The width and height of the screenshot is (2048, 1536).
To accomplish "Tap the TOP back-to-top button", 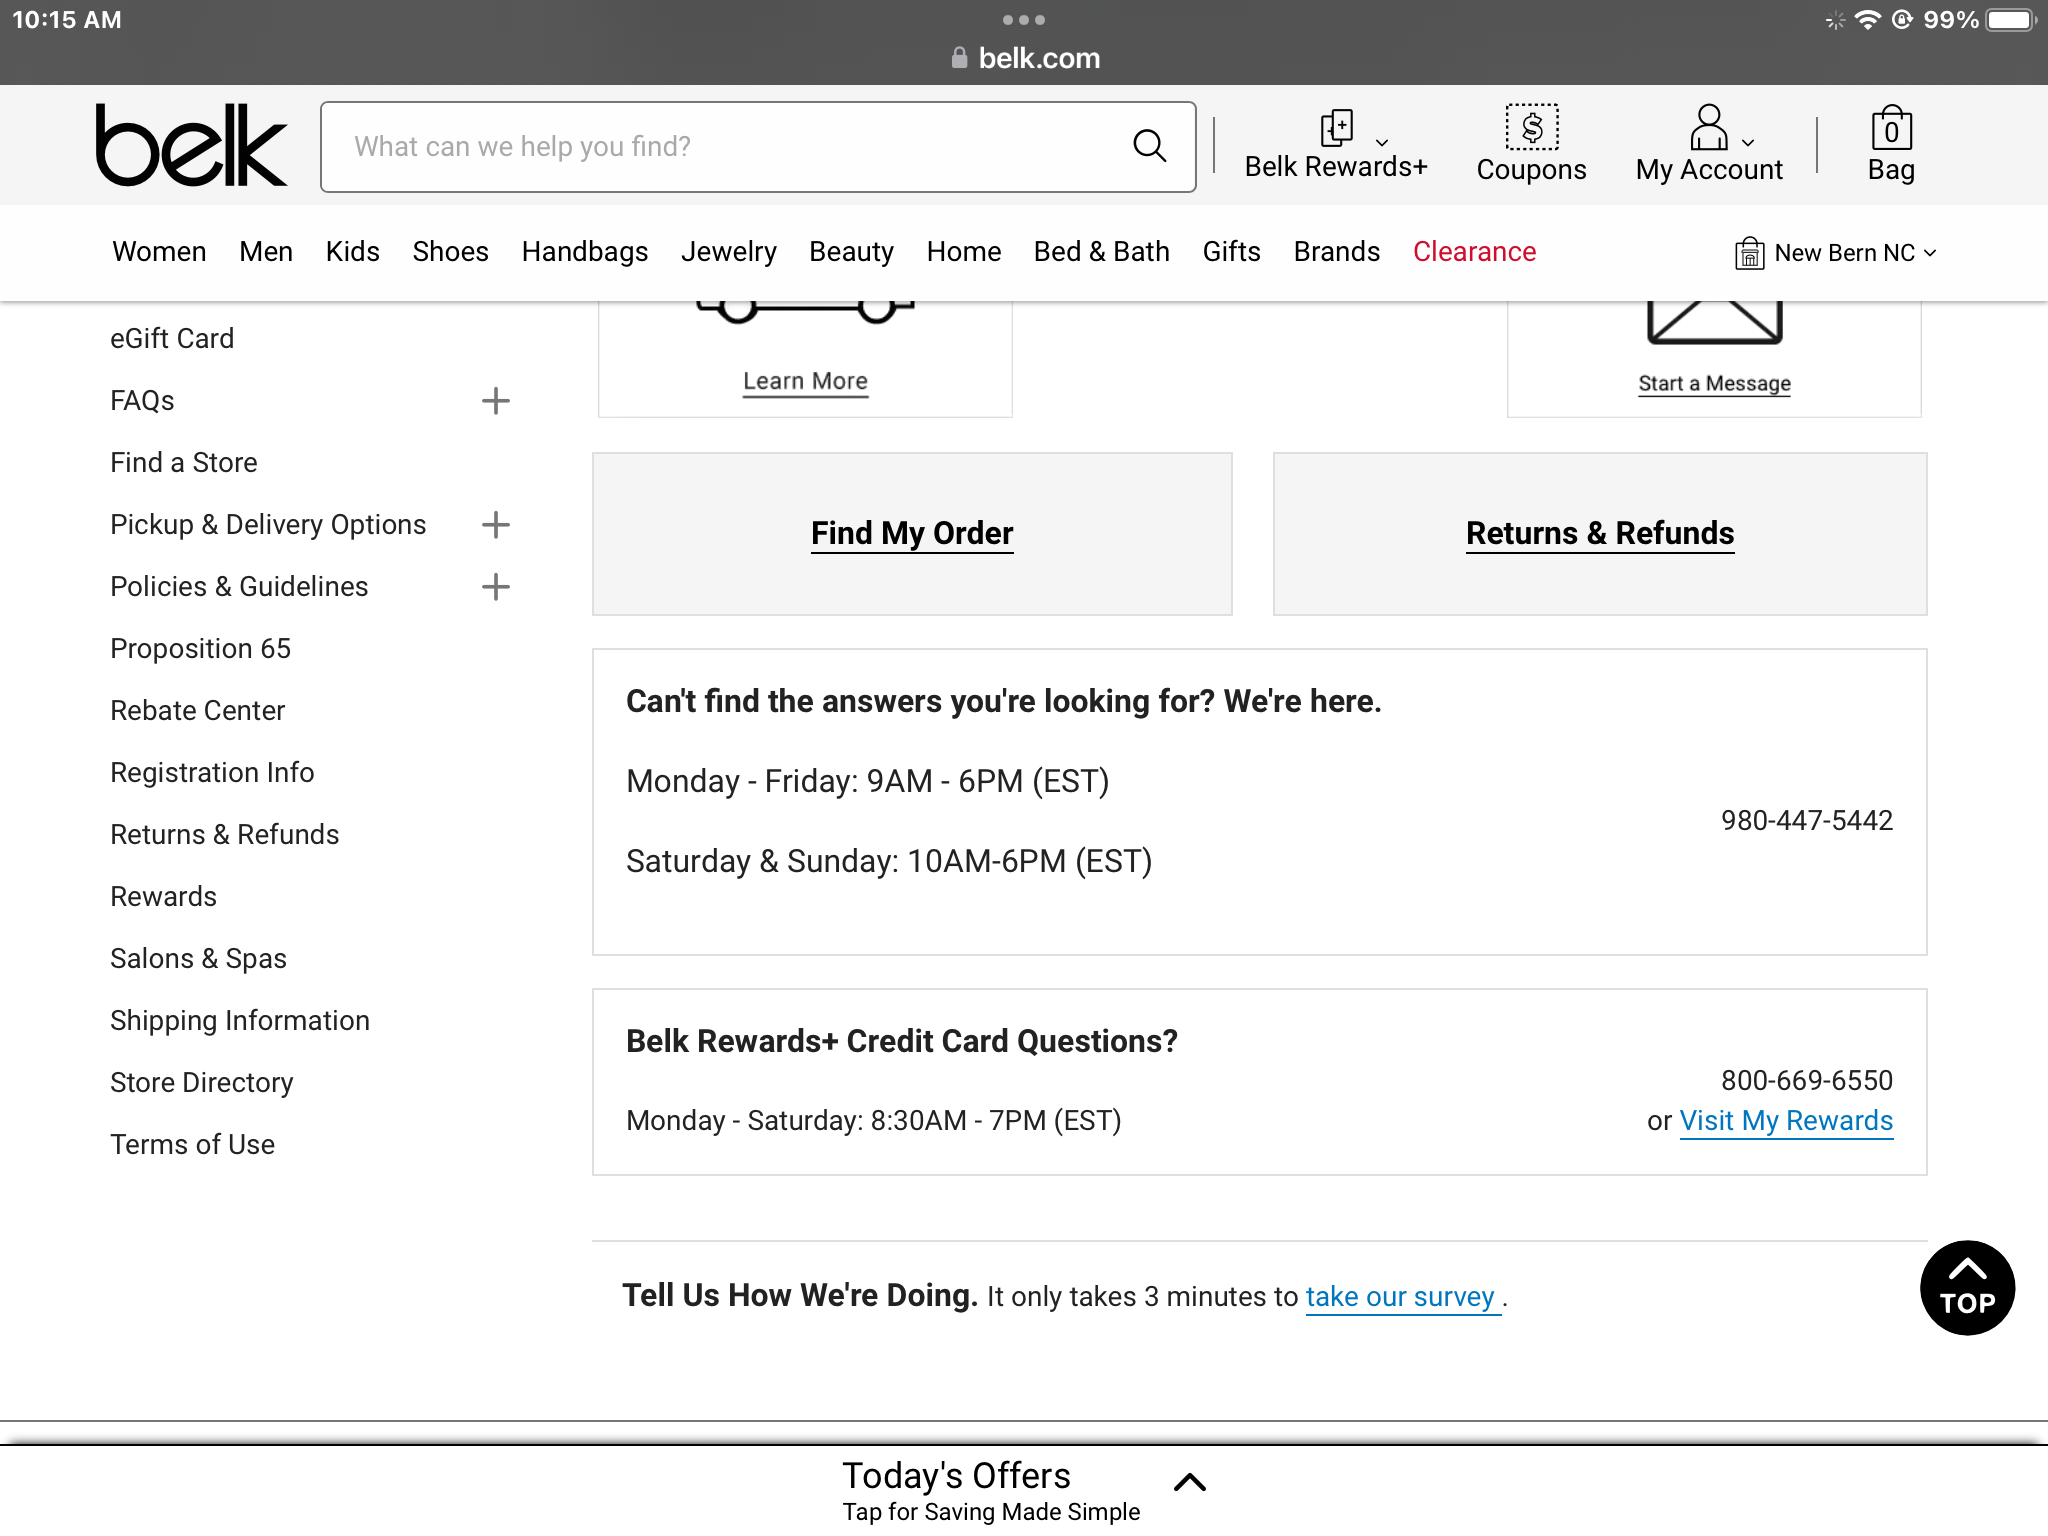I will click(x=1967, y=1288).
